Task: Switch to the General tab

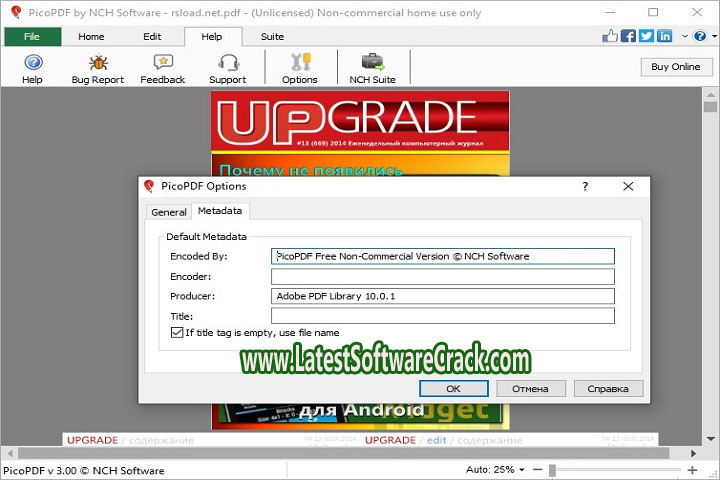Action: pyautogui.click(x=168, y=212)
